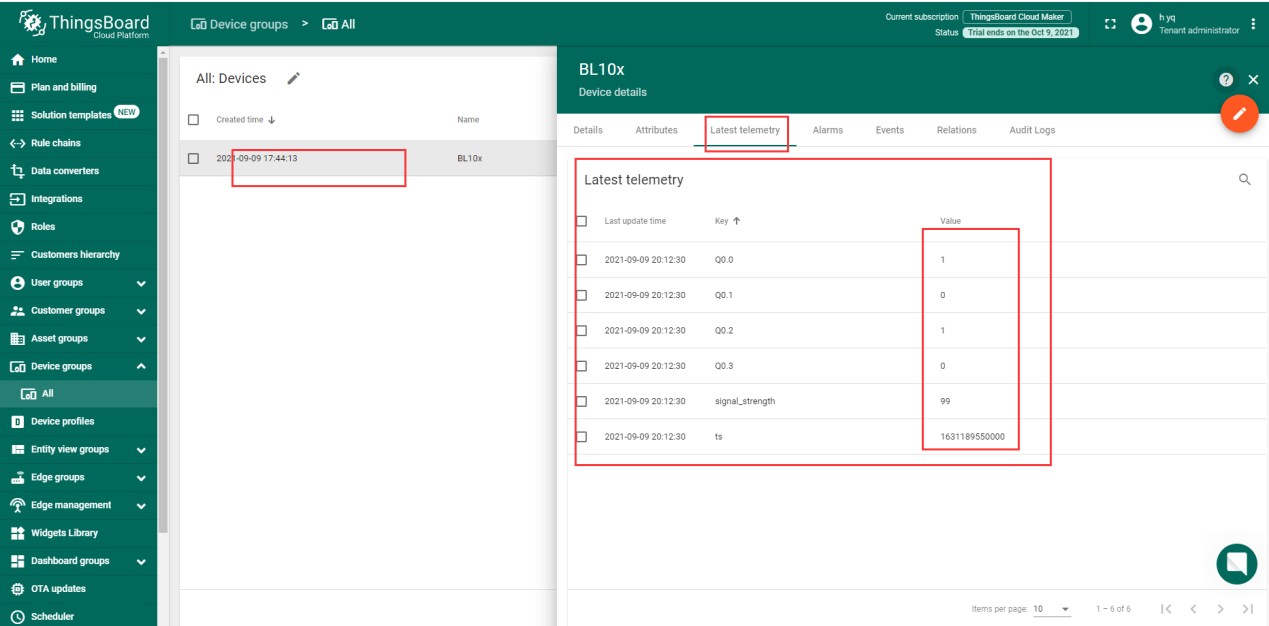1269x626 pixels.
Task: Check the BL10x device row
Action: [194, 158]
